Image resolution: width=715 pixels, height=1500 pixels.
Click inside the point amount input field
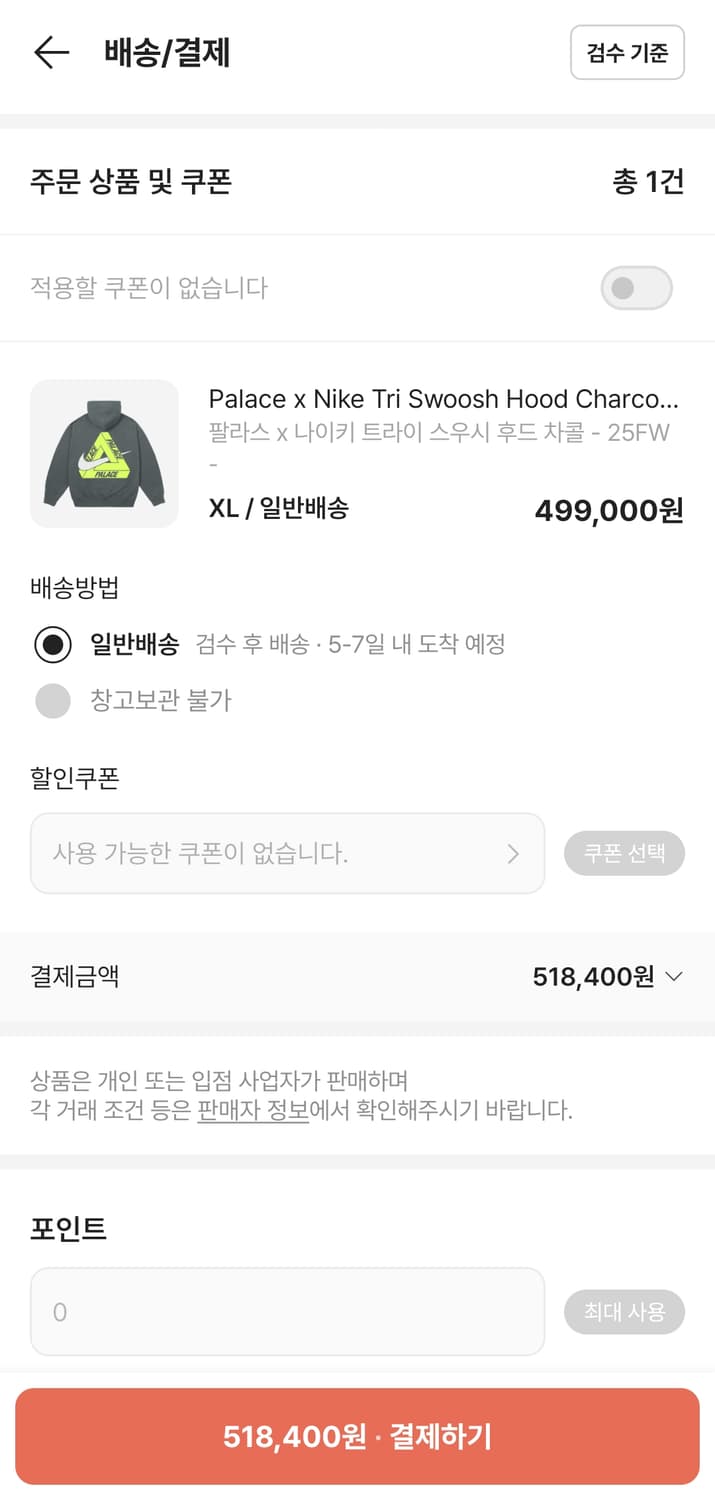(x=287, y=1311)
